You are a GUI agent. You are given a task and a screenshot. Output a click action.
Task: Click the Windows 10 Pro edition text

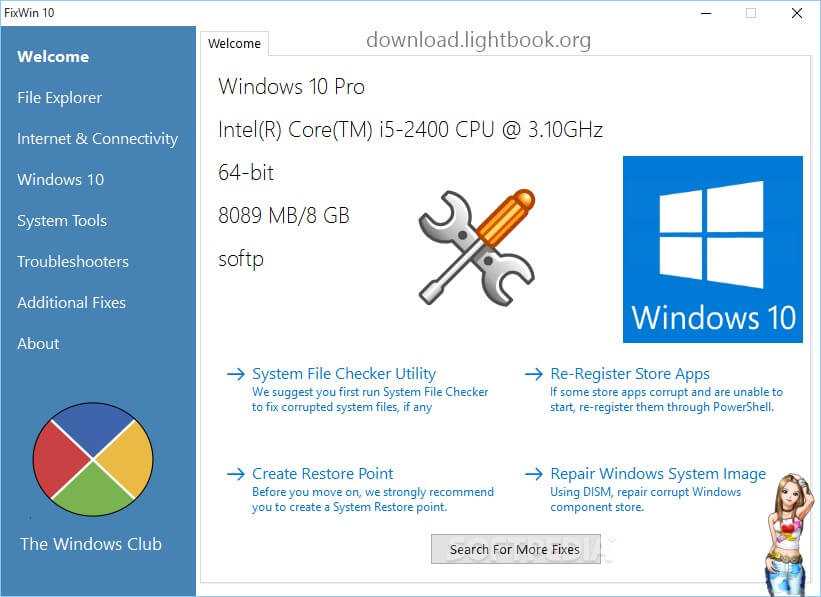click(292, 86)
